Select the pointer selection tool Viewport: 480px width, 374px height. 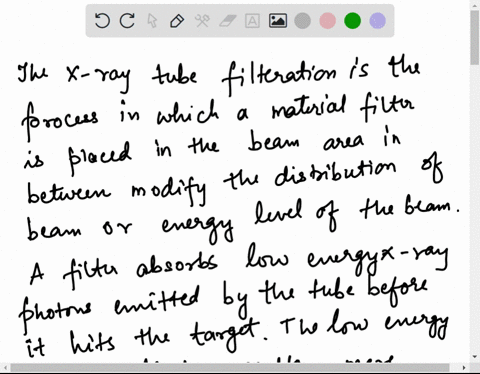(x=152, y=21)
